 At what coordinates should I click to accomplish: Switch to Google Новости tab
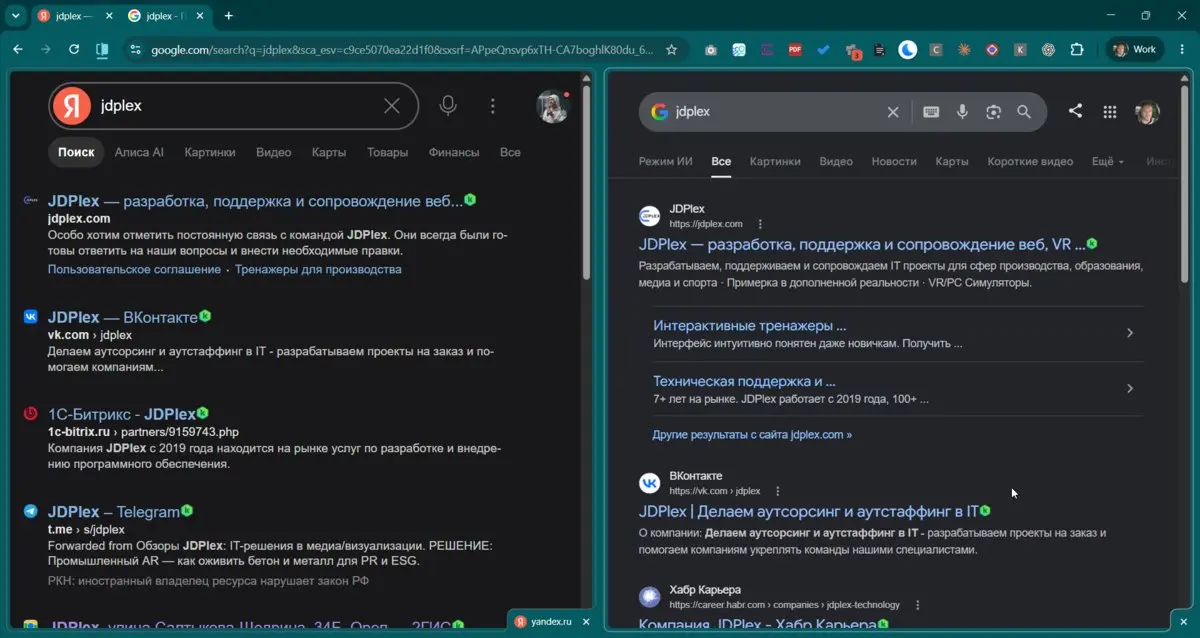[x=894, y=161]
